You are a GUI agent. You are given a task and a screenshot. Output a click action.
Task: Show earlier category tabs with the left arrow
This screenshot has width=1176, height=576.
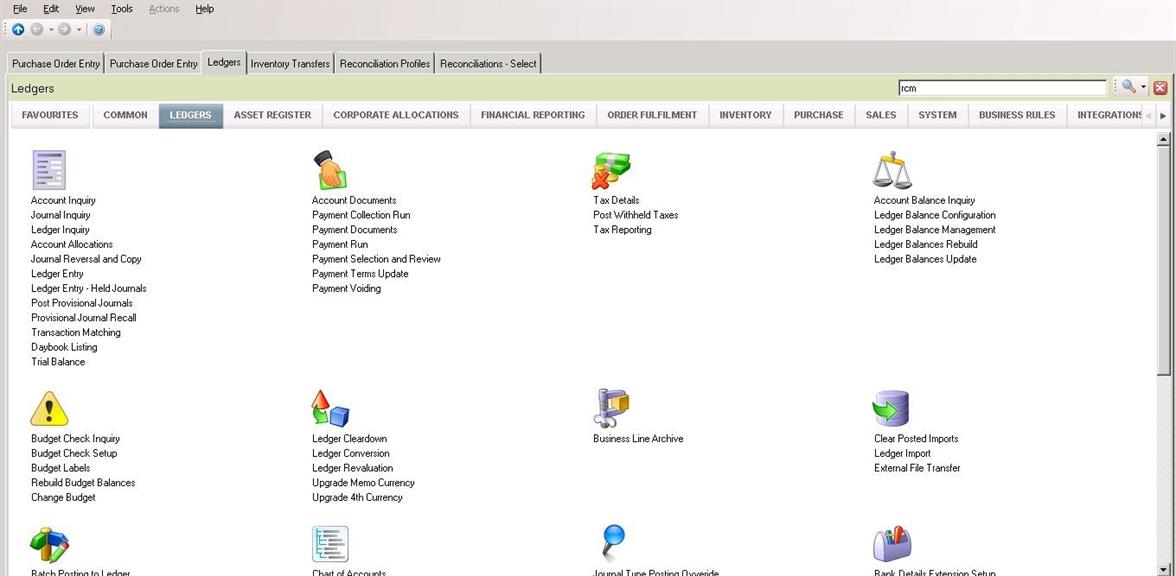tap(1148, 116)
